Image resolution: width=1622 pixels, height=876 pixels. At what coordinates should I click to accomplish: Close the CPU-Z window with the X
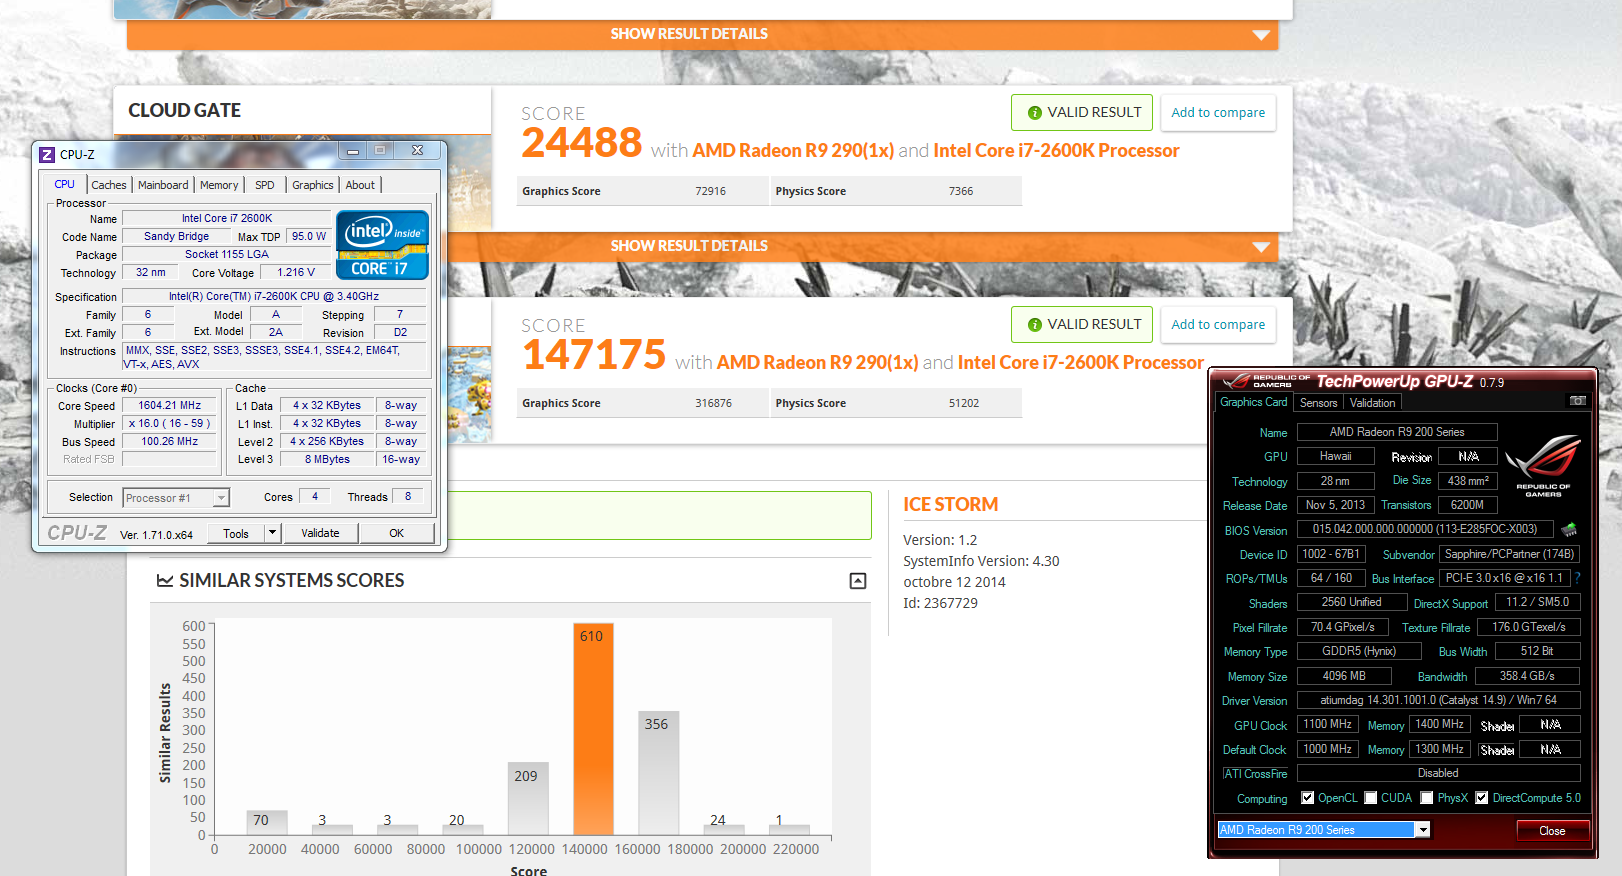417,151
